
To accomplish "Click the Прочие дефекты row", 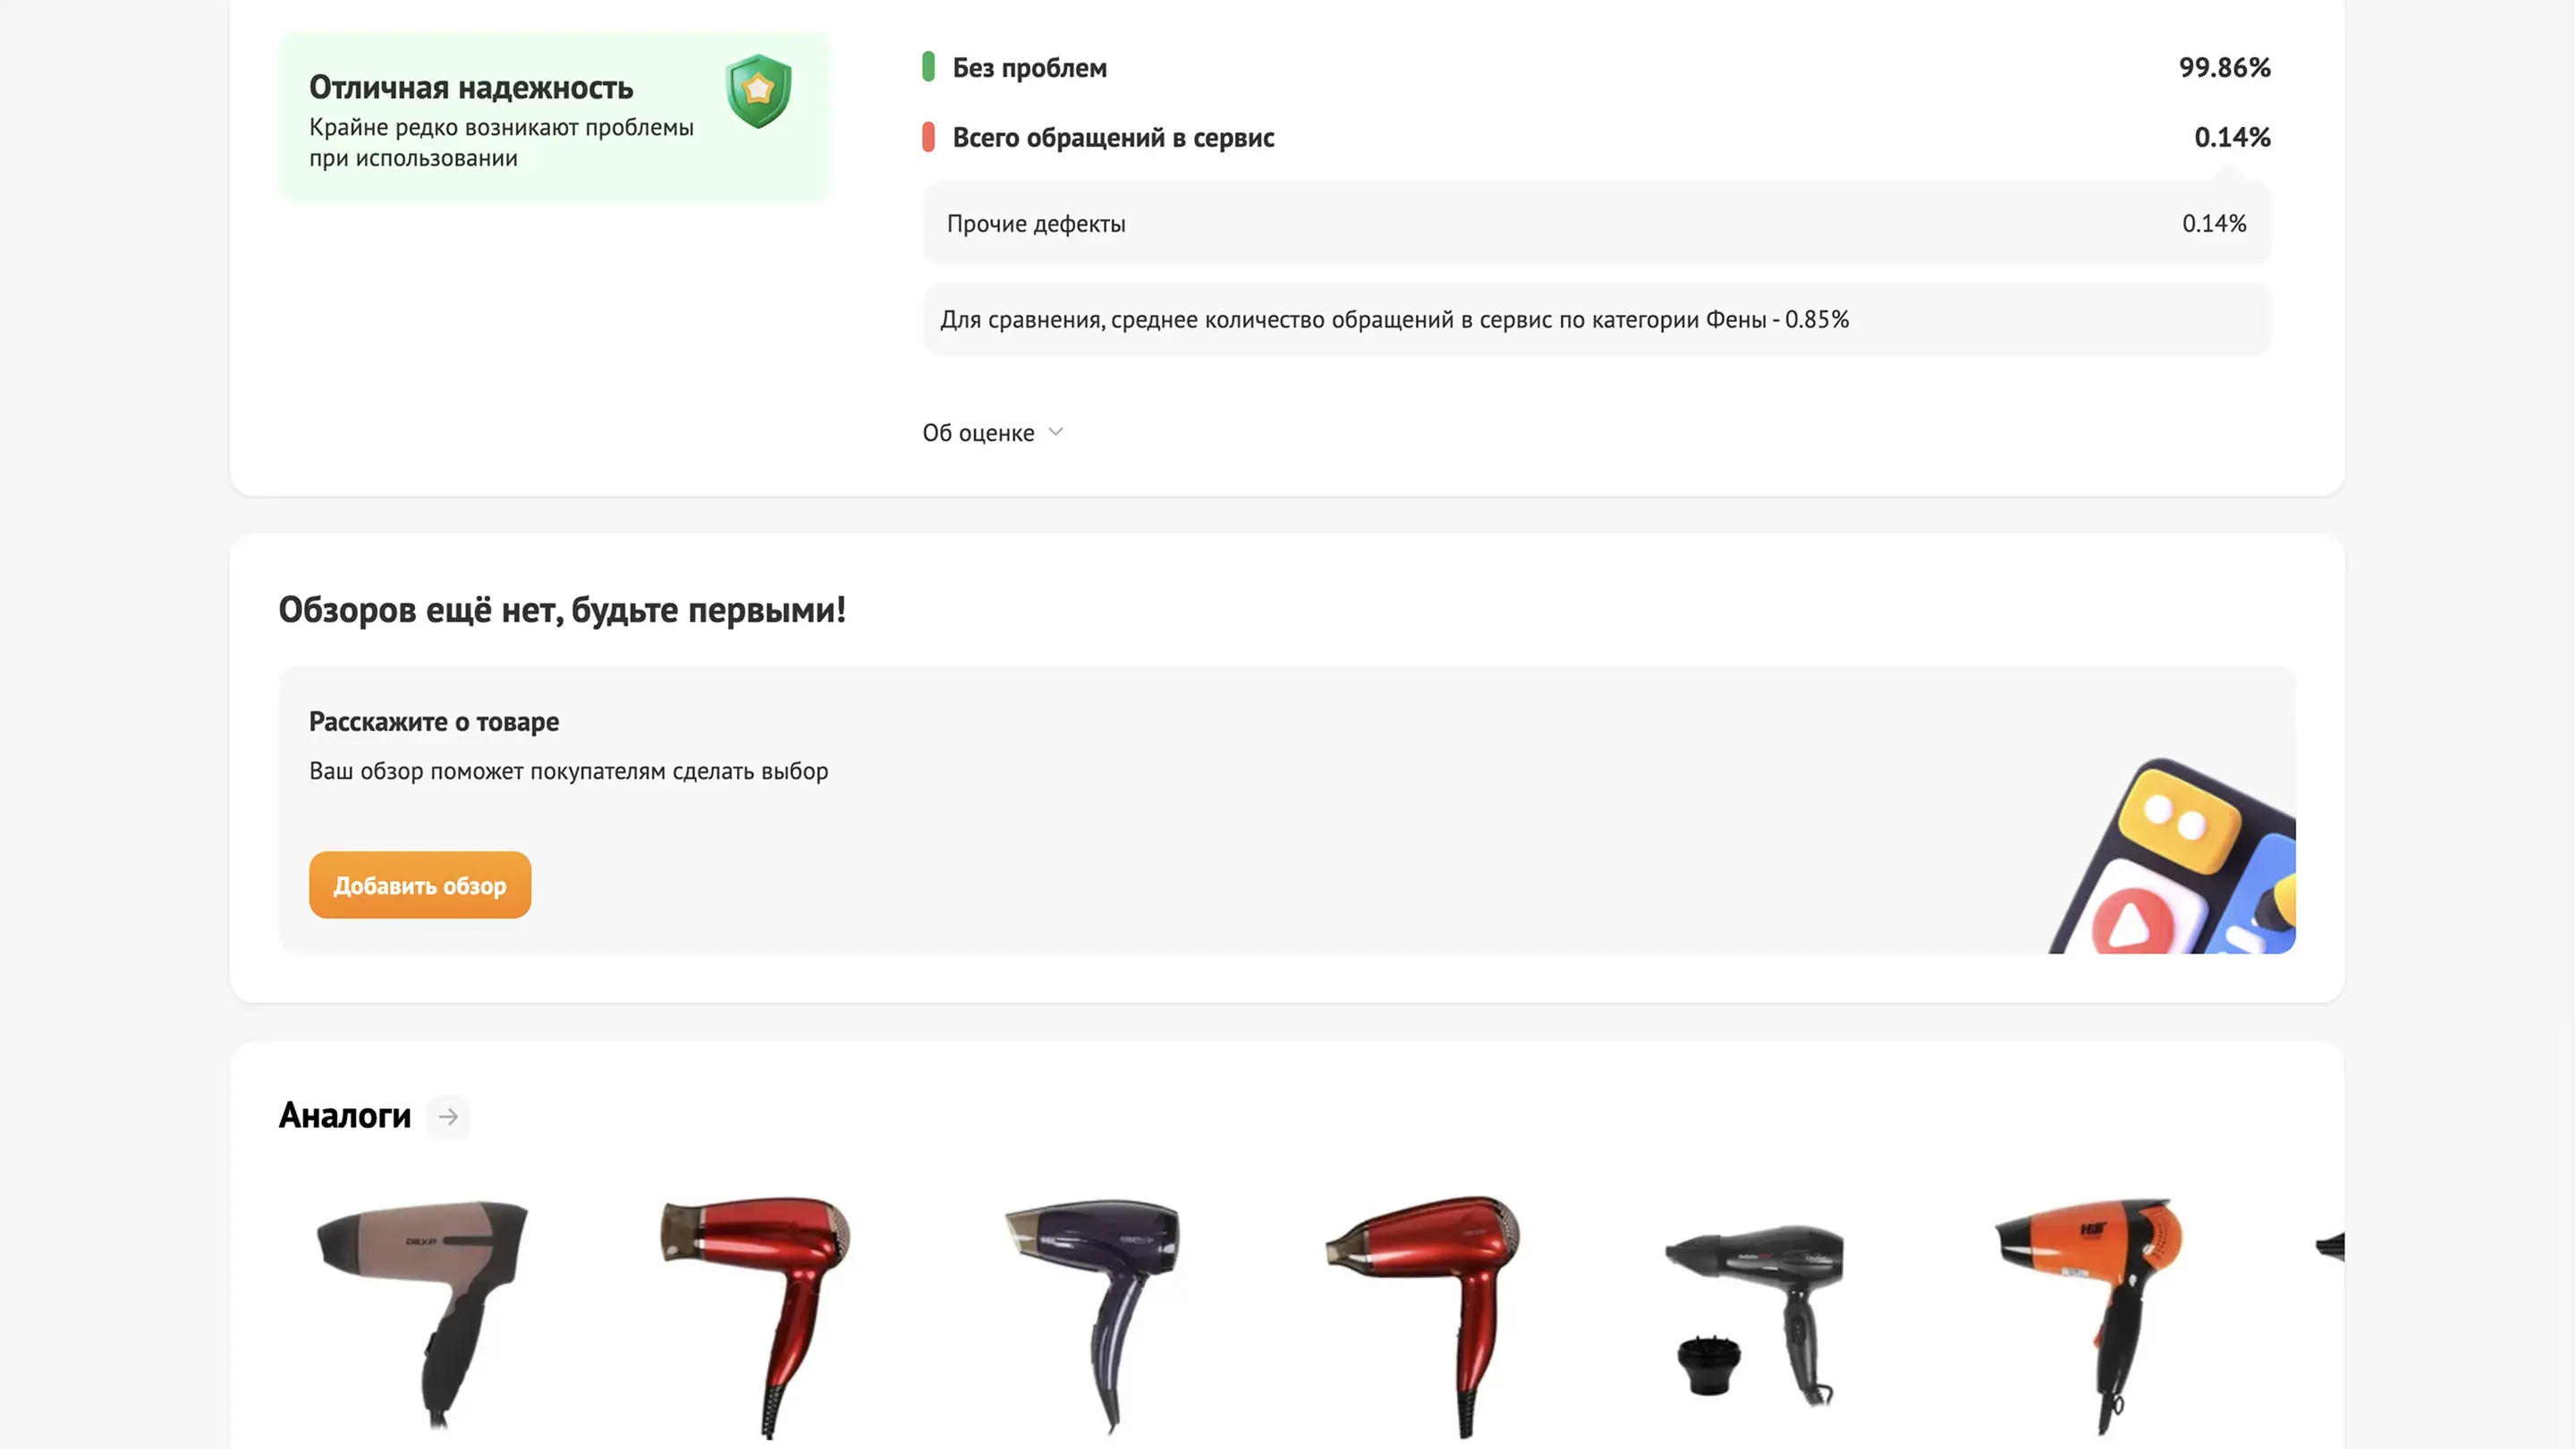I will pyautogui.click(x=1596, y=223).
